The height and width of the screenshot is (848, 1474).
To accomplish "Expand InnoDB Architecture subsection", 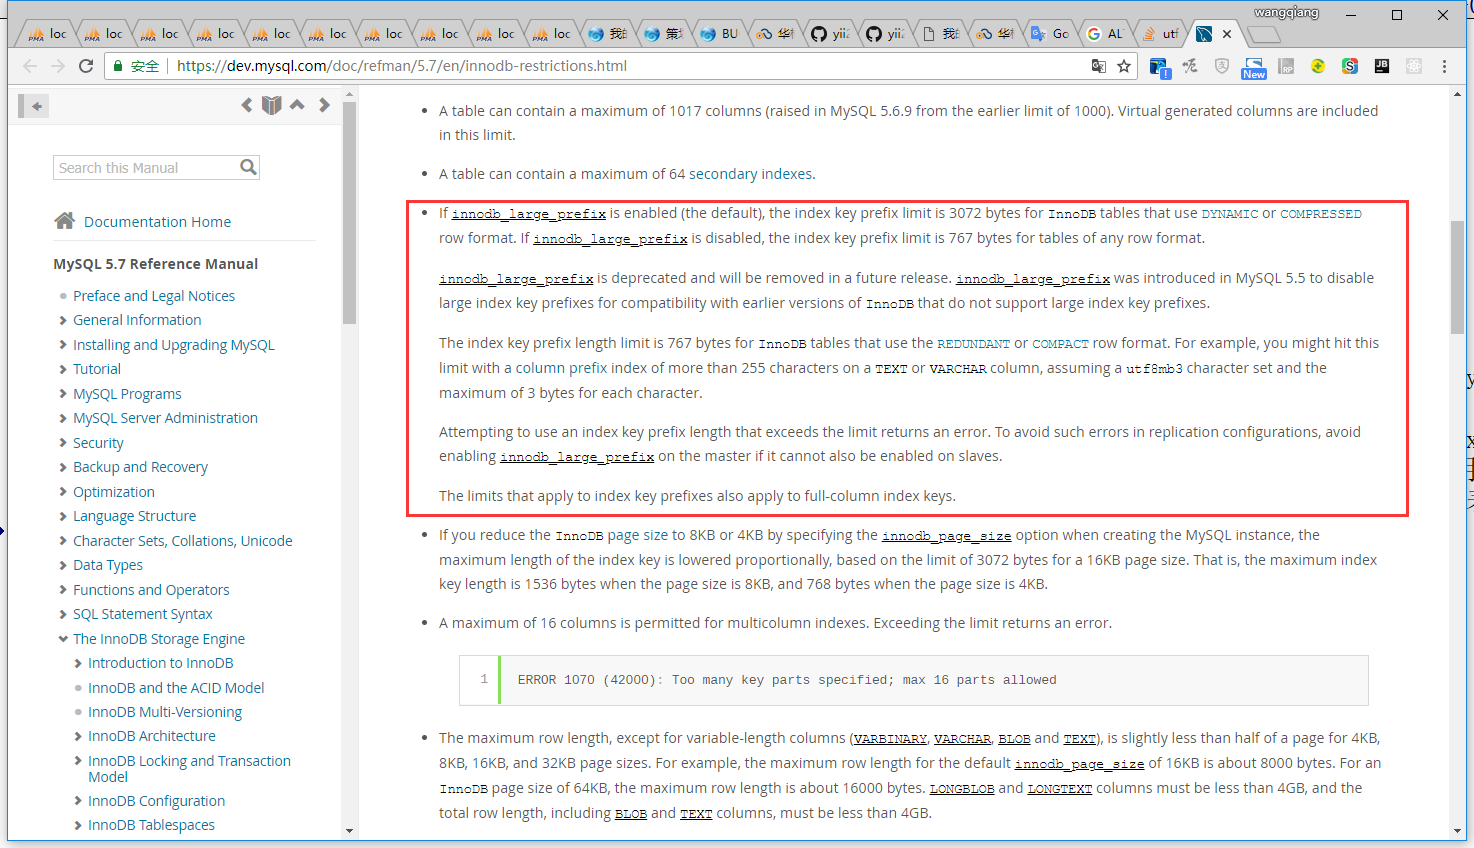I will click(79, 736).
